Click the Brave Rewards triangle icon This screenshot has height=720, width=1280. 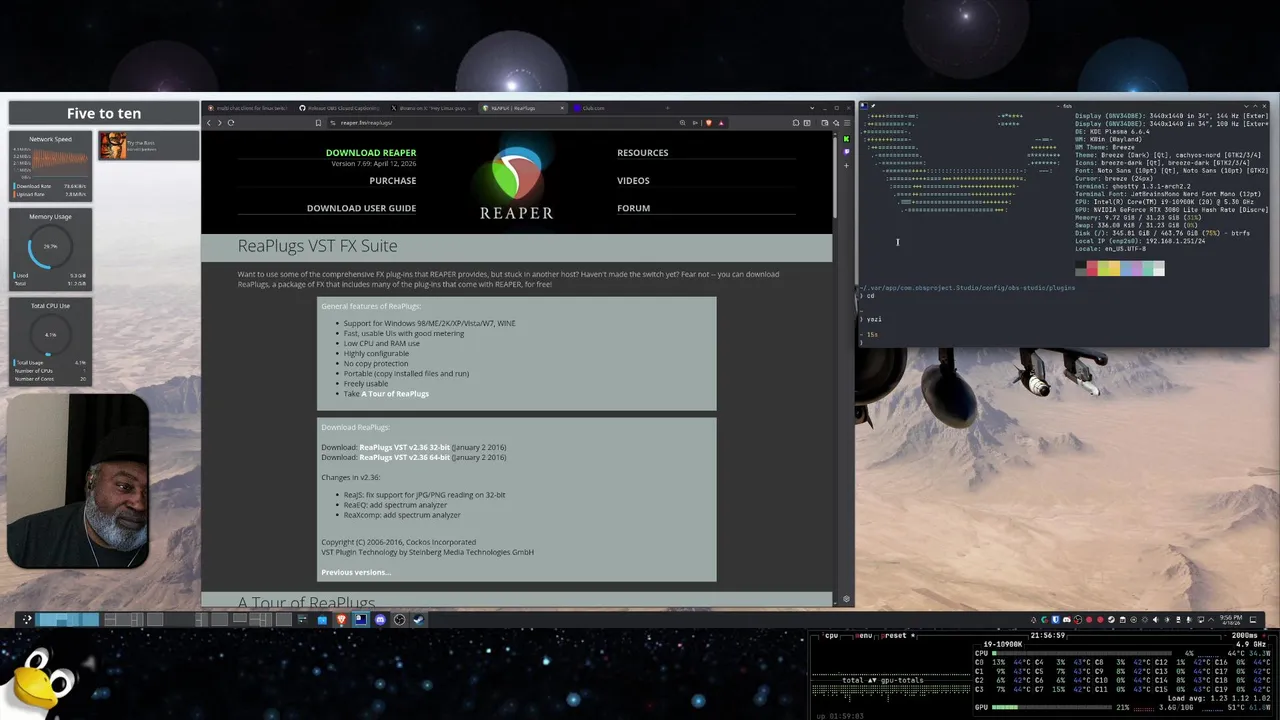click(721, 123)
